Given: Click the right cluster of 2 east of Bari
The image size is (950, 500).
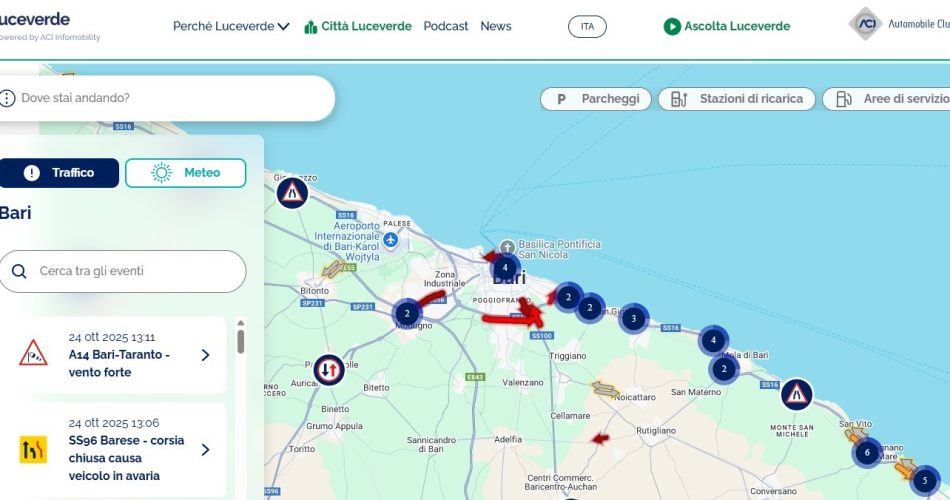Looking at the screenshot, I should pos(590,308).
